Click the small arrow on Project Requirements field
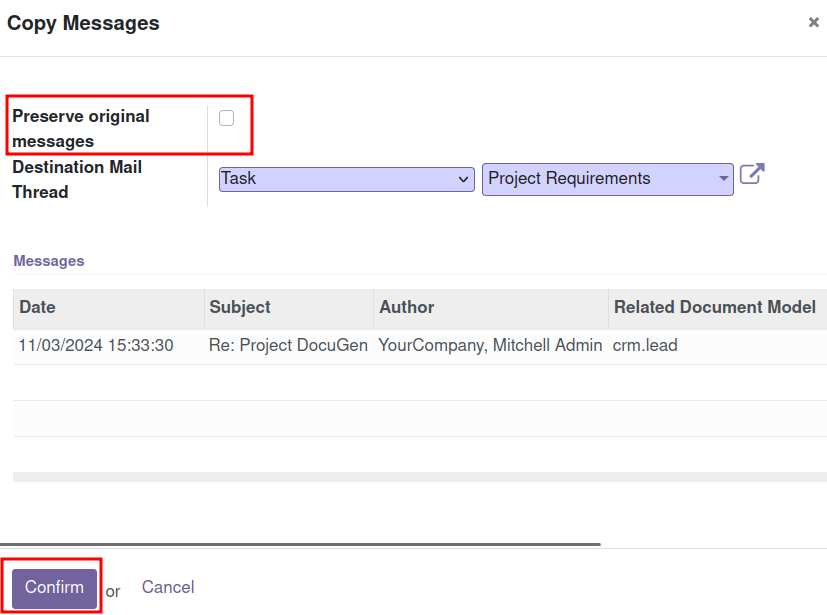 point(724,178)
